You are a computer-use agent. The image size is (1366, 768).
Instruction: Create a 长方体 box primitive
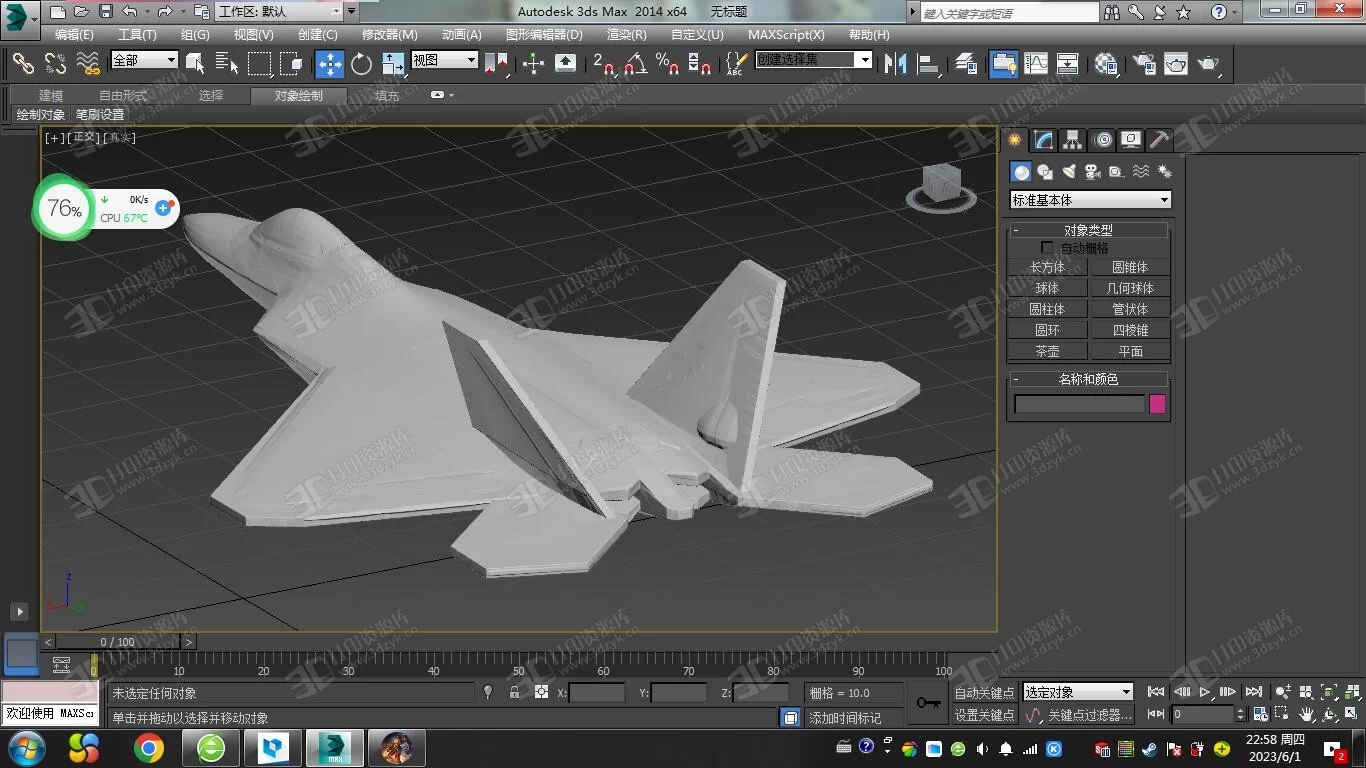pos(1047,267)
